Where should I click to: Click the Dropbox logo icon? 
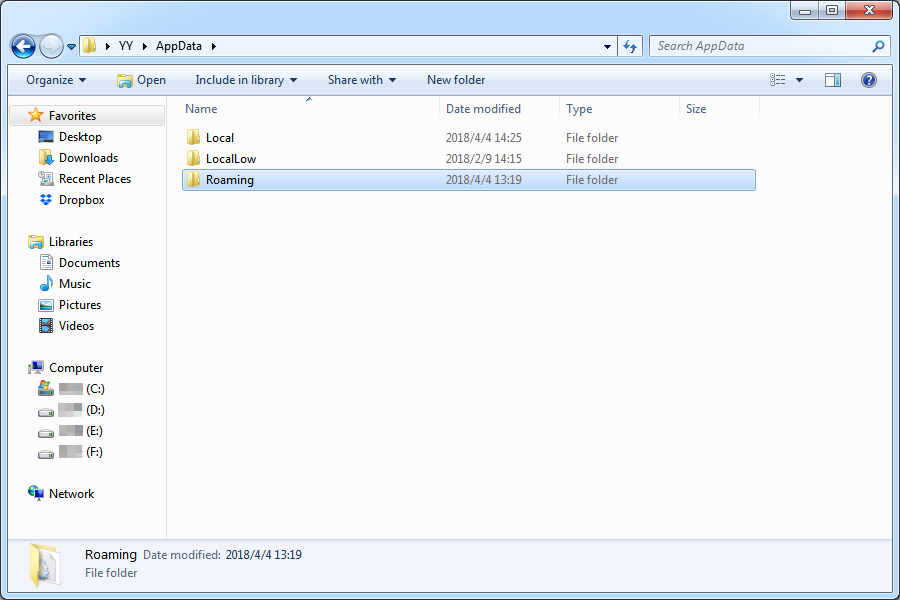point(46,199)
